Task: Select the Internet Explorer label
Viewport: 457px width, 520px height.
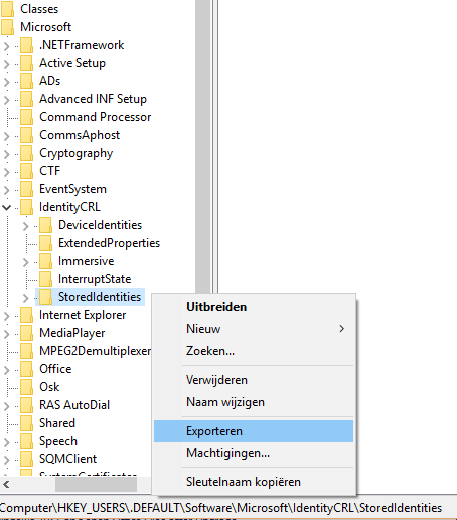Action: pos(83,315)
